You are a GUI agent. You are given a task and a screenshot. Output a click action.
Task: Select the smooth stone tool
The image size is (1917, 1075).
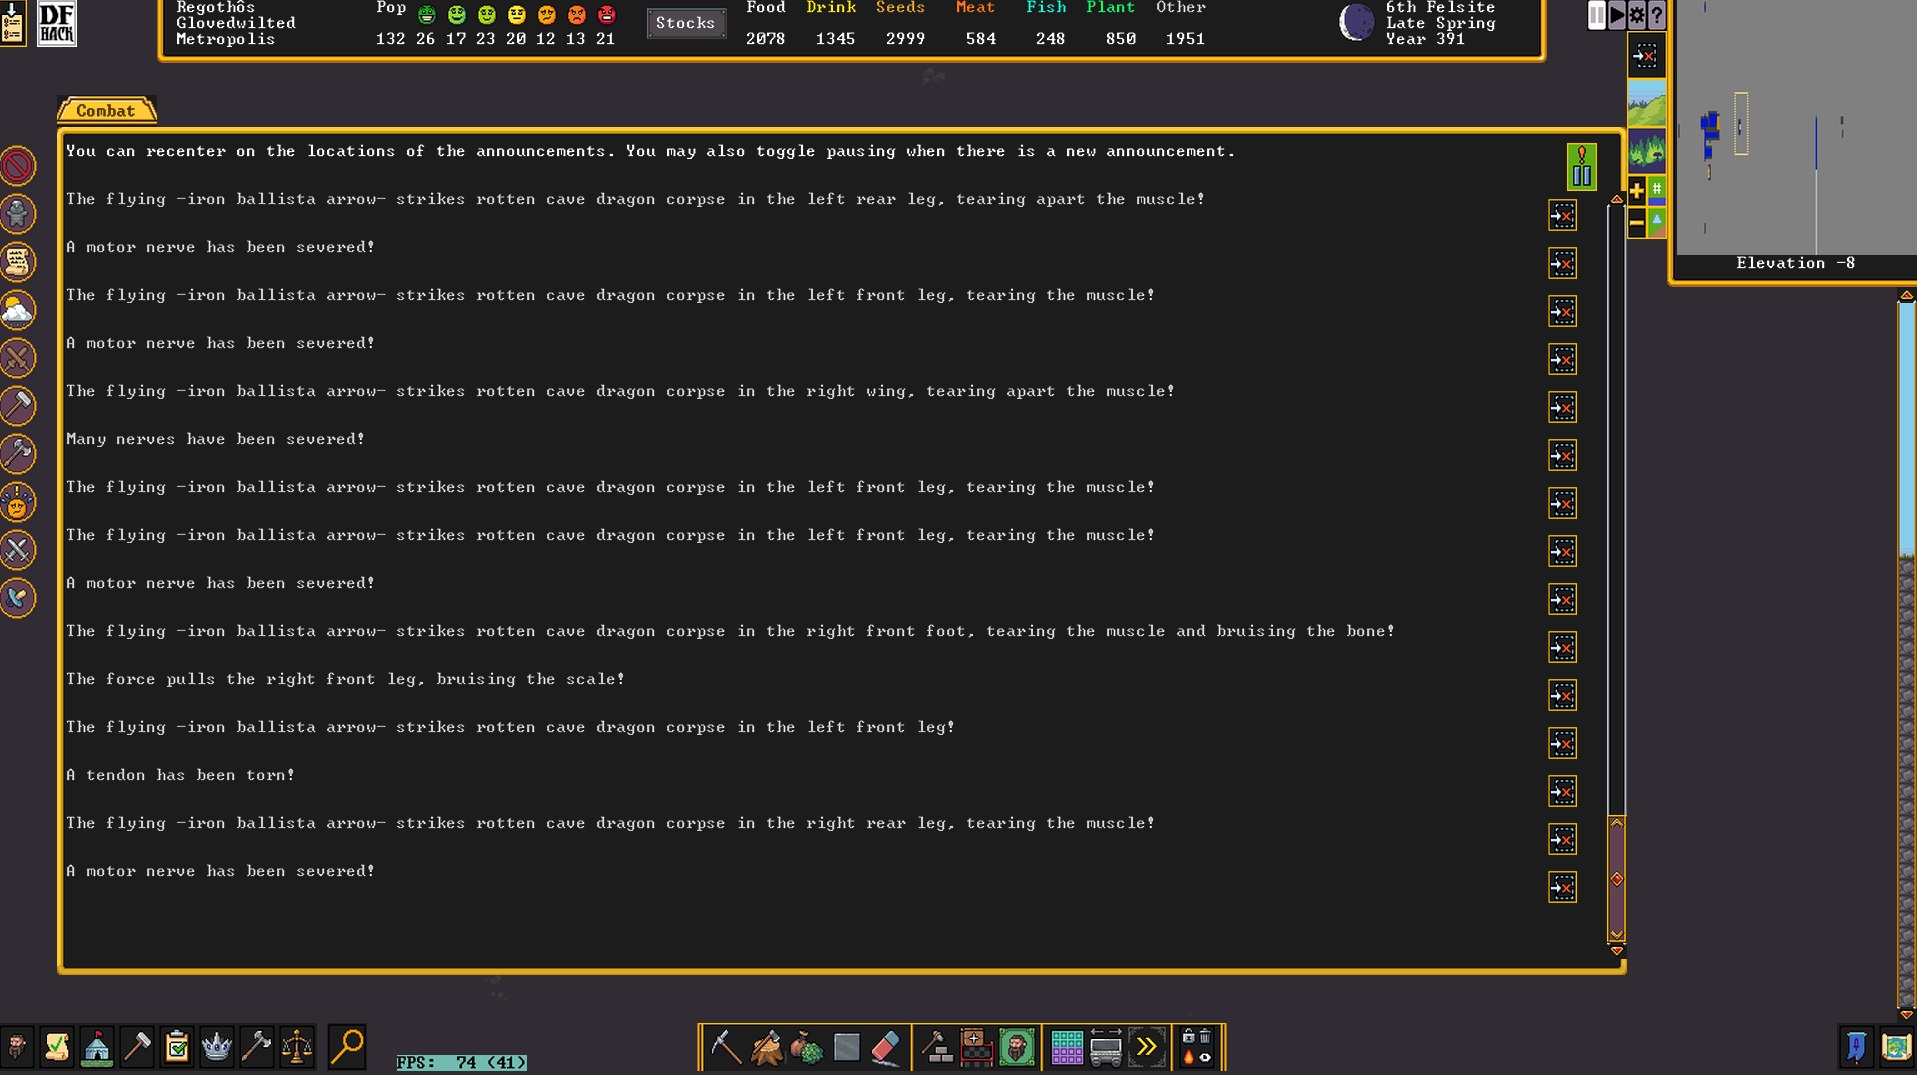pyautogui.click(x=846, y=1047)
